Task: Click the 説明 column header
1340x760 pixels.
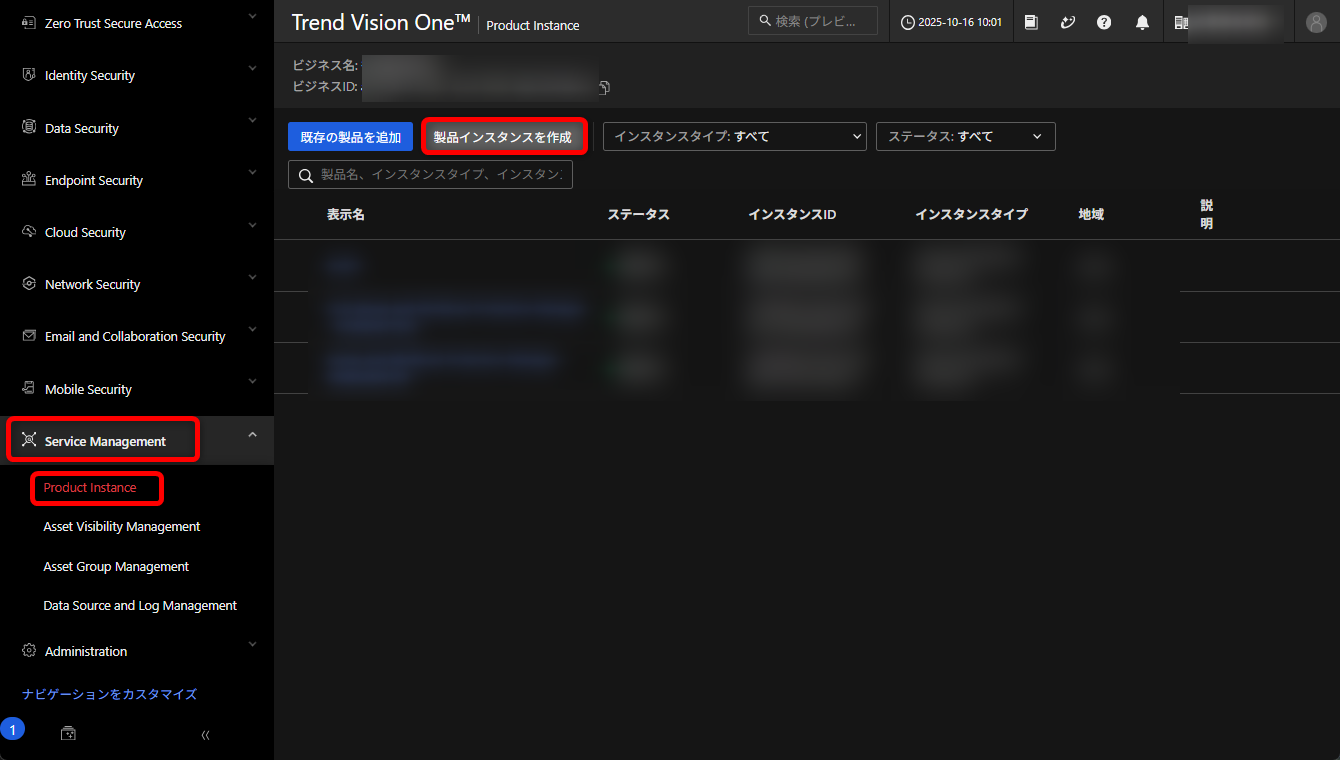Action: pyautogui.click(x=1207, y=214)
